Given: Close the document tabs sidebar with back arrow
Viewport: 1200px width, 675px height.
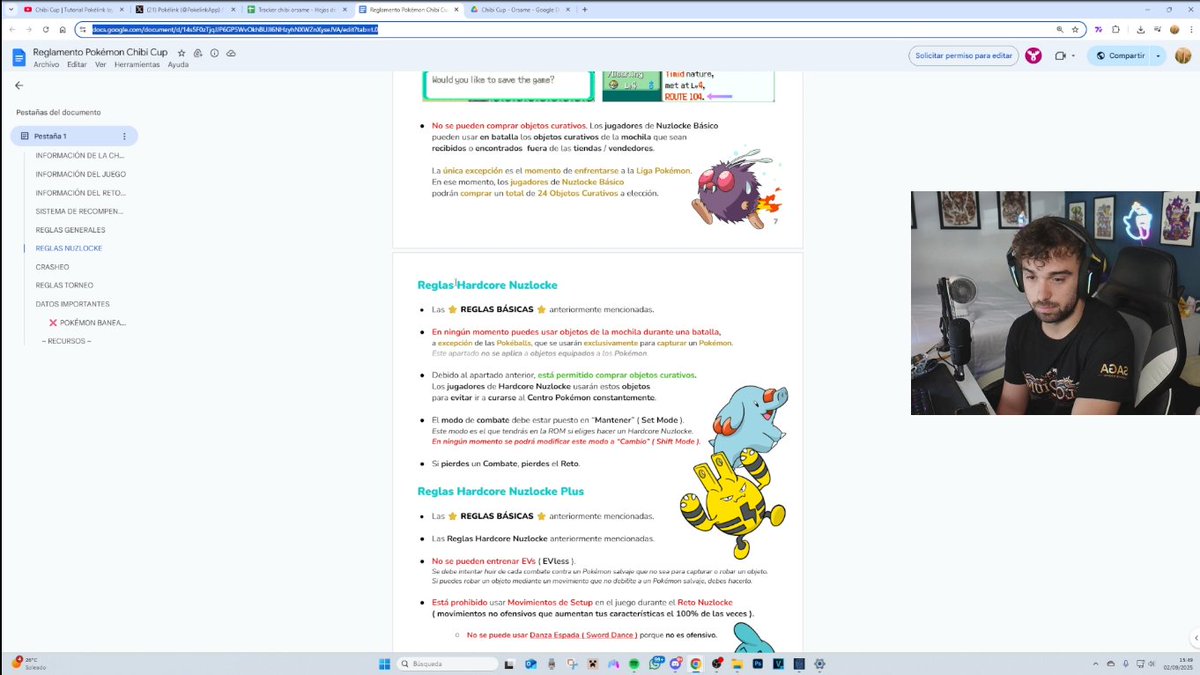Looking at the screenshot, I should point(19,86).
